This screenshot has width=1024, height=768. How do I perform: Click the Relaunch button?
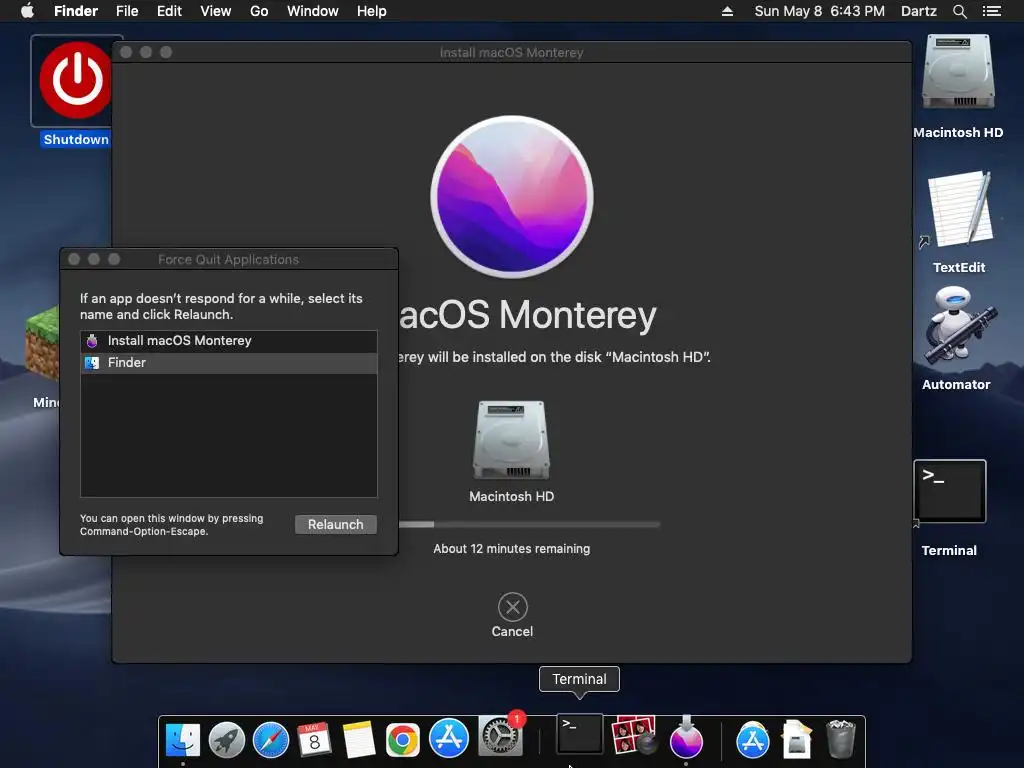[x=336, y=524]
